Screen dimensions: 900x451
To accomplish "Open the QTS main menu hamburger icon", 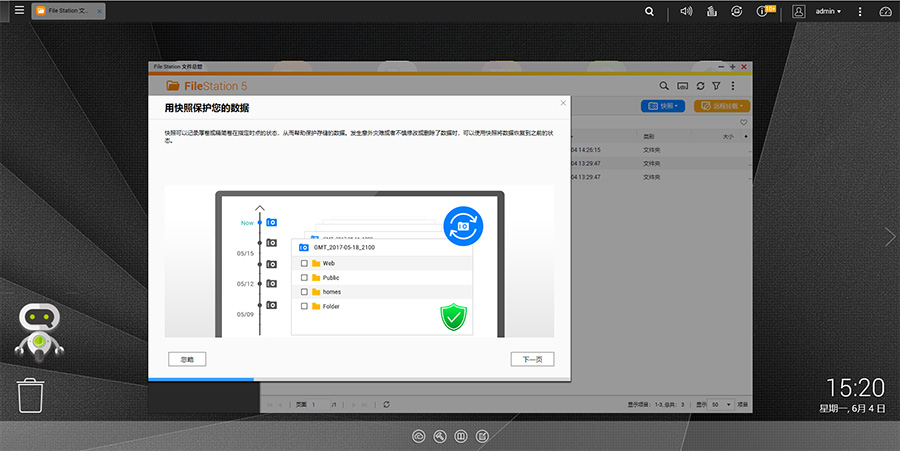I will point(19,11).
